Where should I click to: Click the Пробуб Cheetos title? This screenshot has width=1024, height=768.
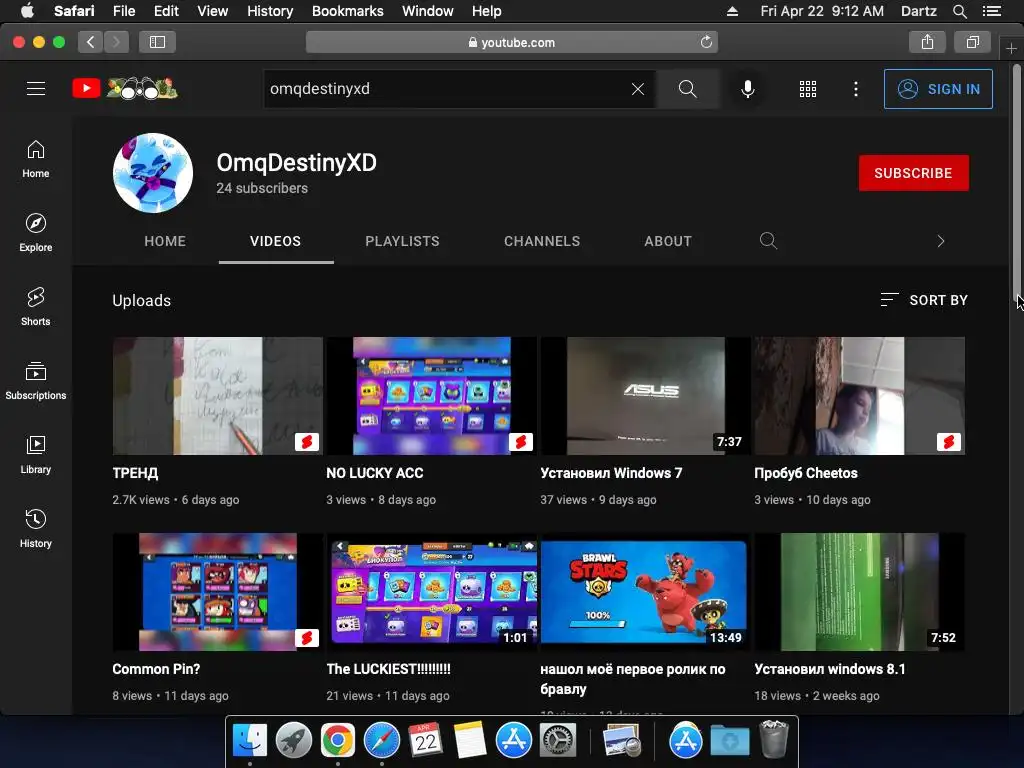tap(806, 473)
